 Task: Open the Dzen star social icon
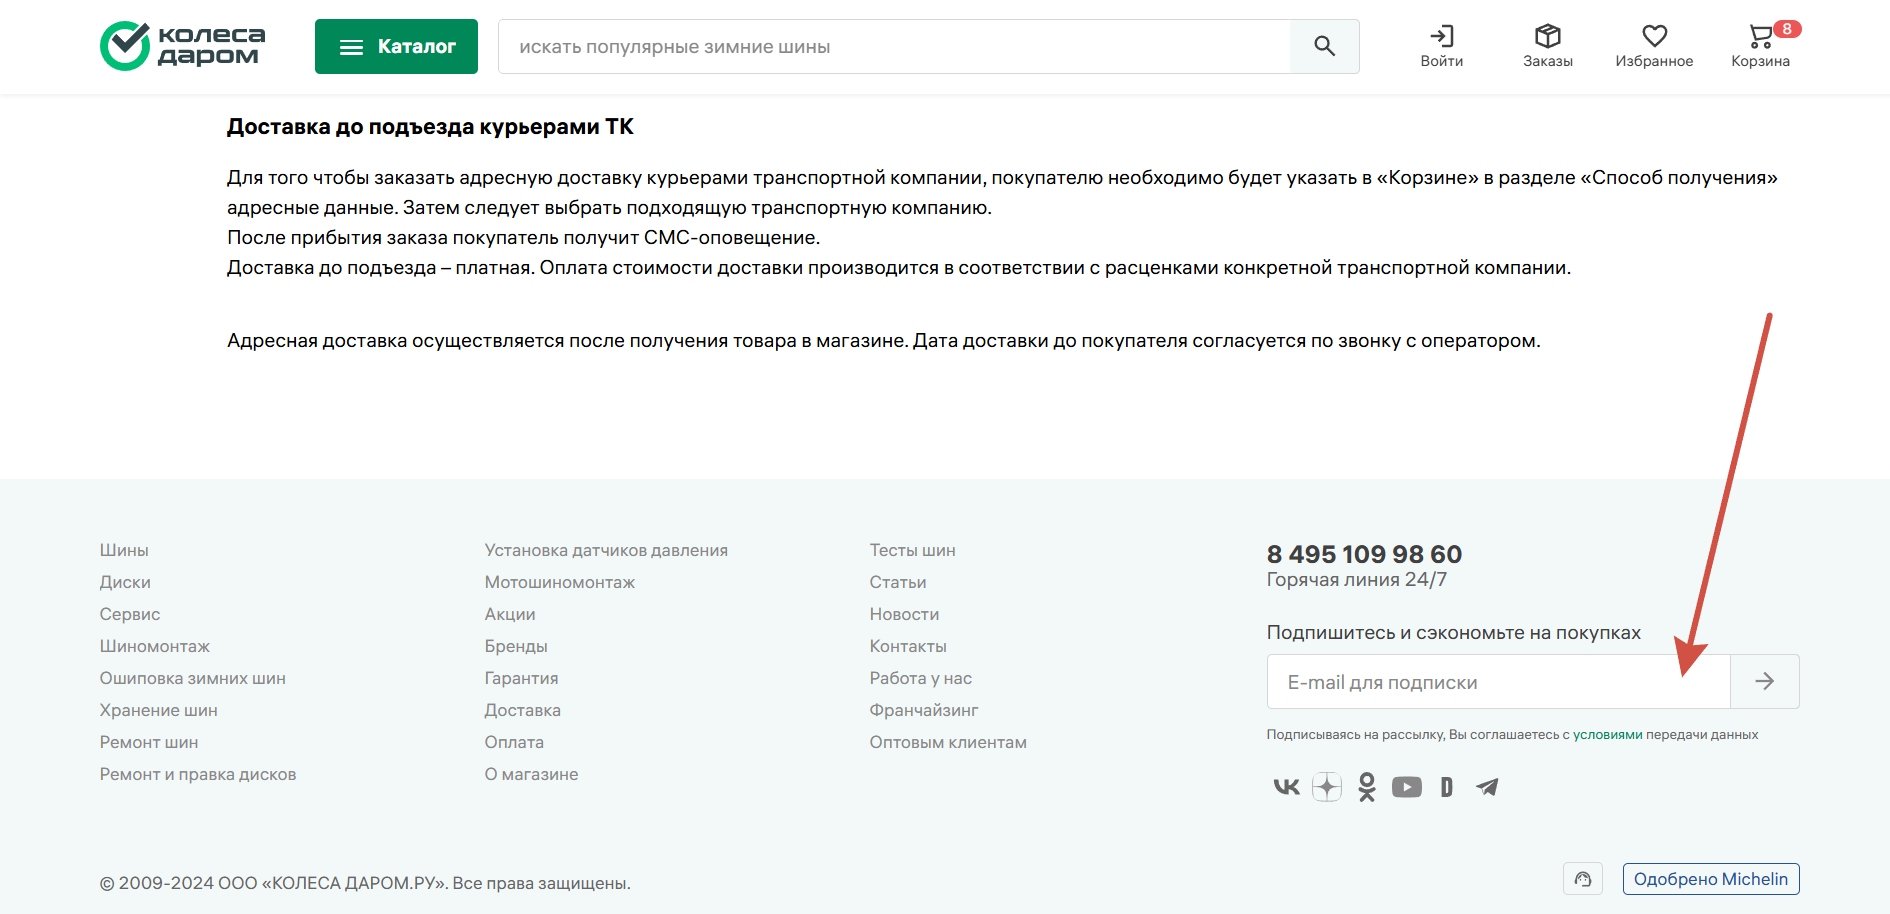tap(1327, 787)
